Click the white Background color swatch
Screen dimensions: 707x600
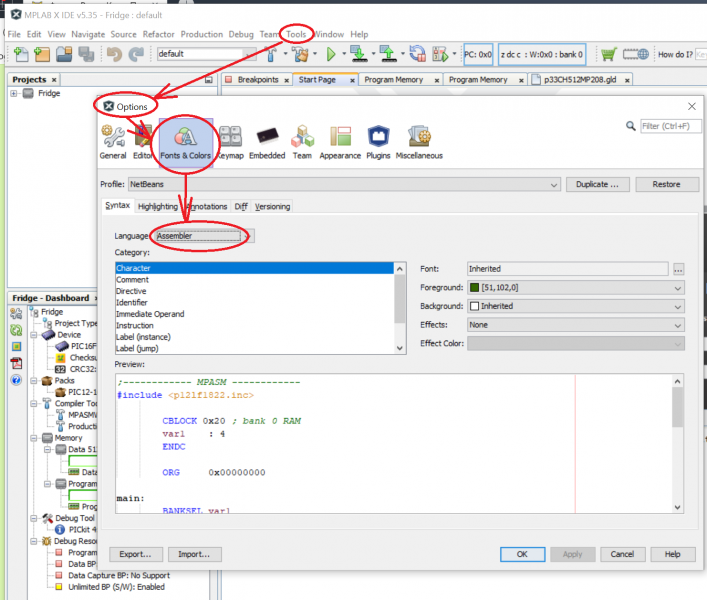click(474, 306)
